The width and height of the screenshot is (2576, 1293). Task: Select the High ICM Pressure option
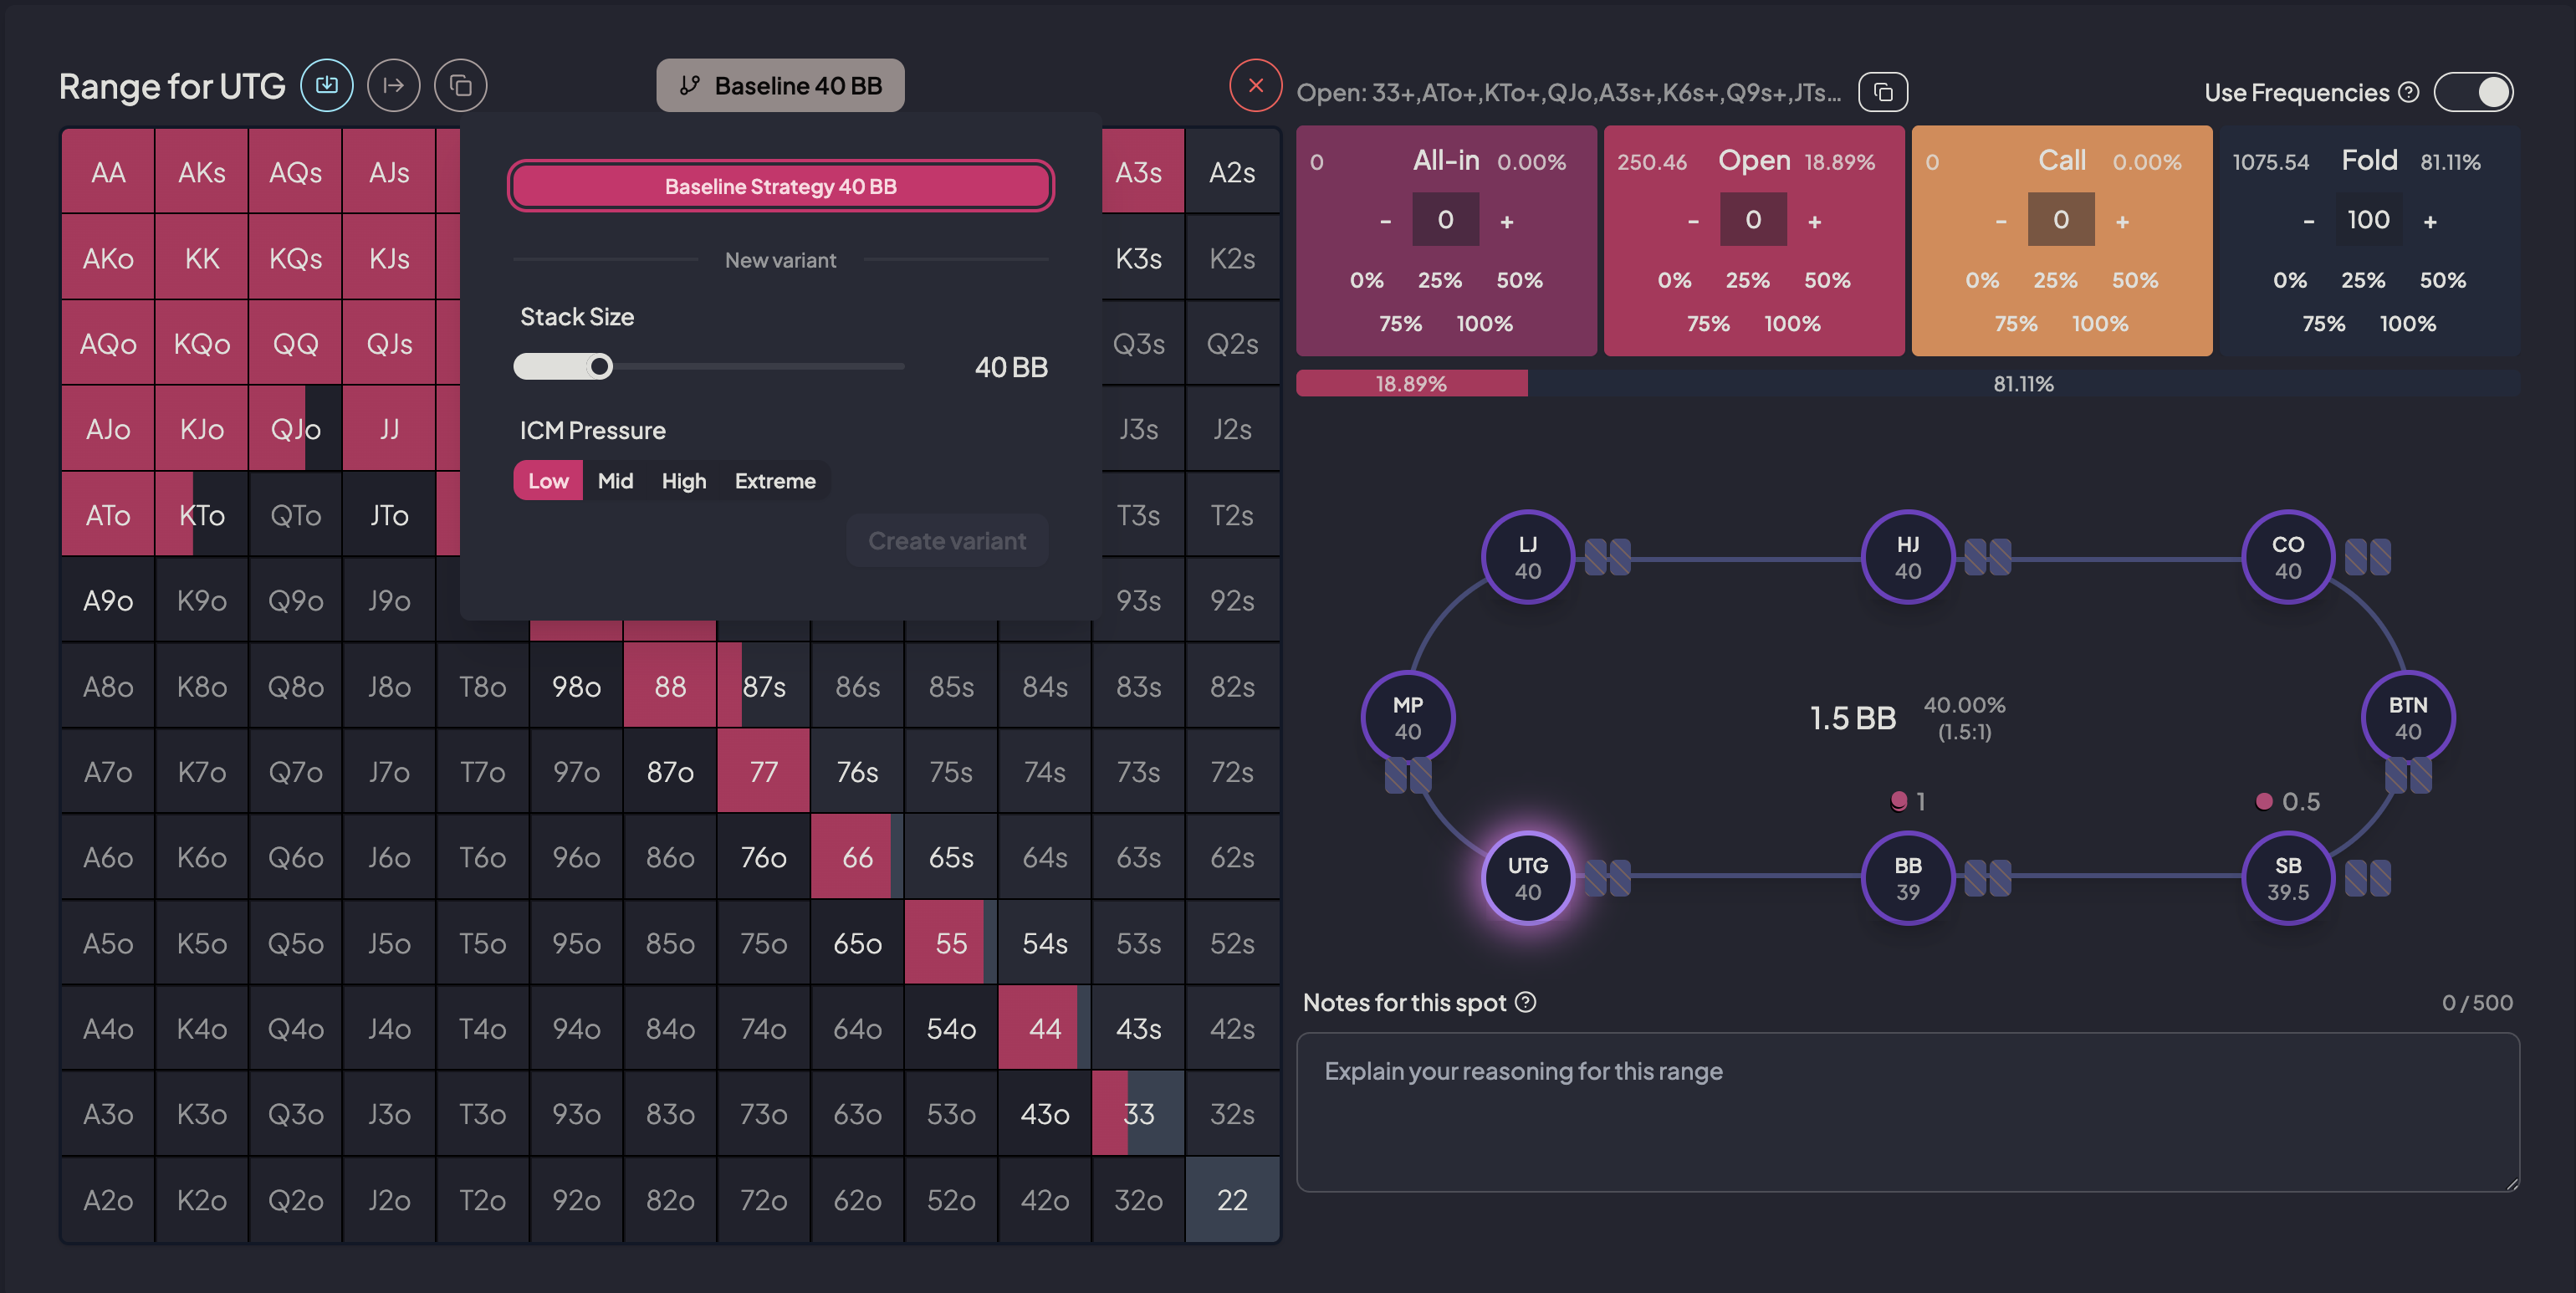tap(683, 481)
